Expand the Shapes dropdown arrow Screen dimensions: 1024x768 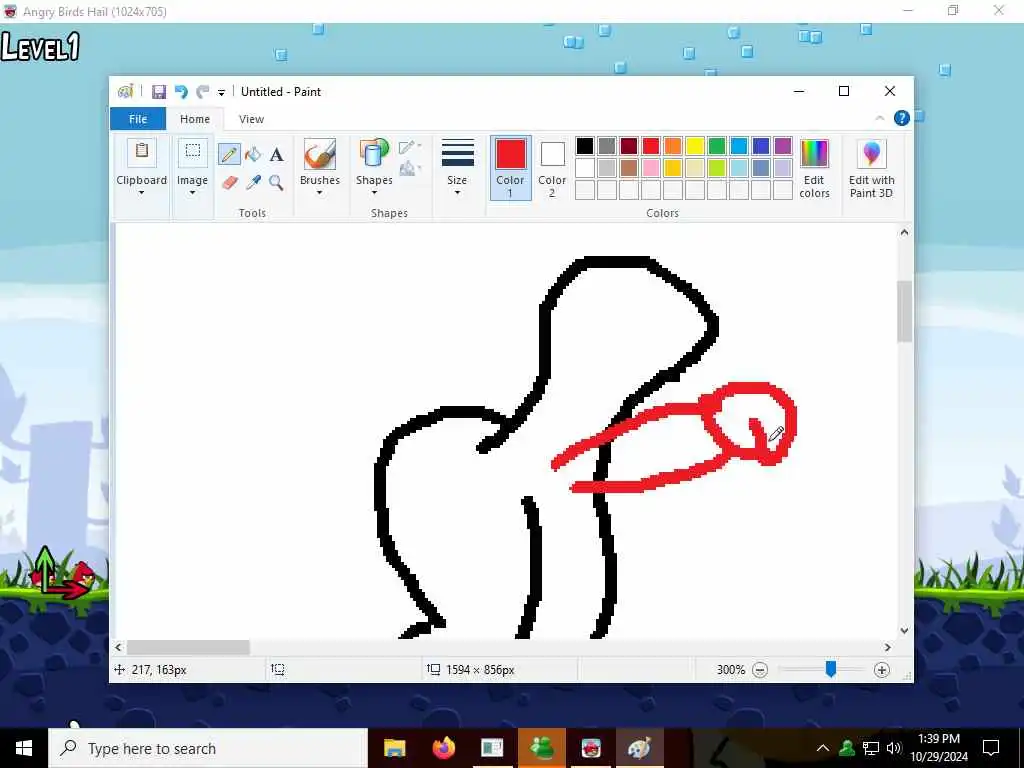374,193
